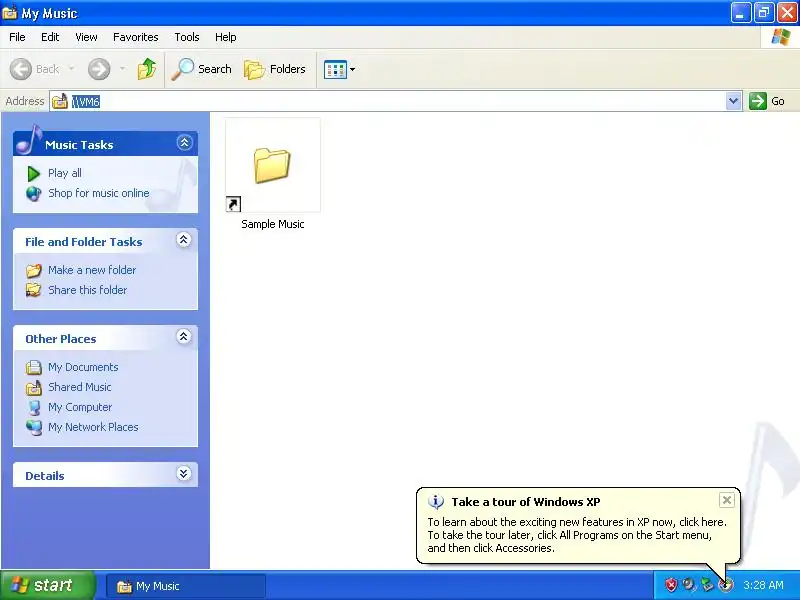
Task: Click Share this folder link
Action: point(87,290)
